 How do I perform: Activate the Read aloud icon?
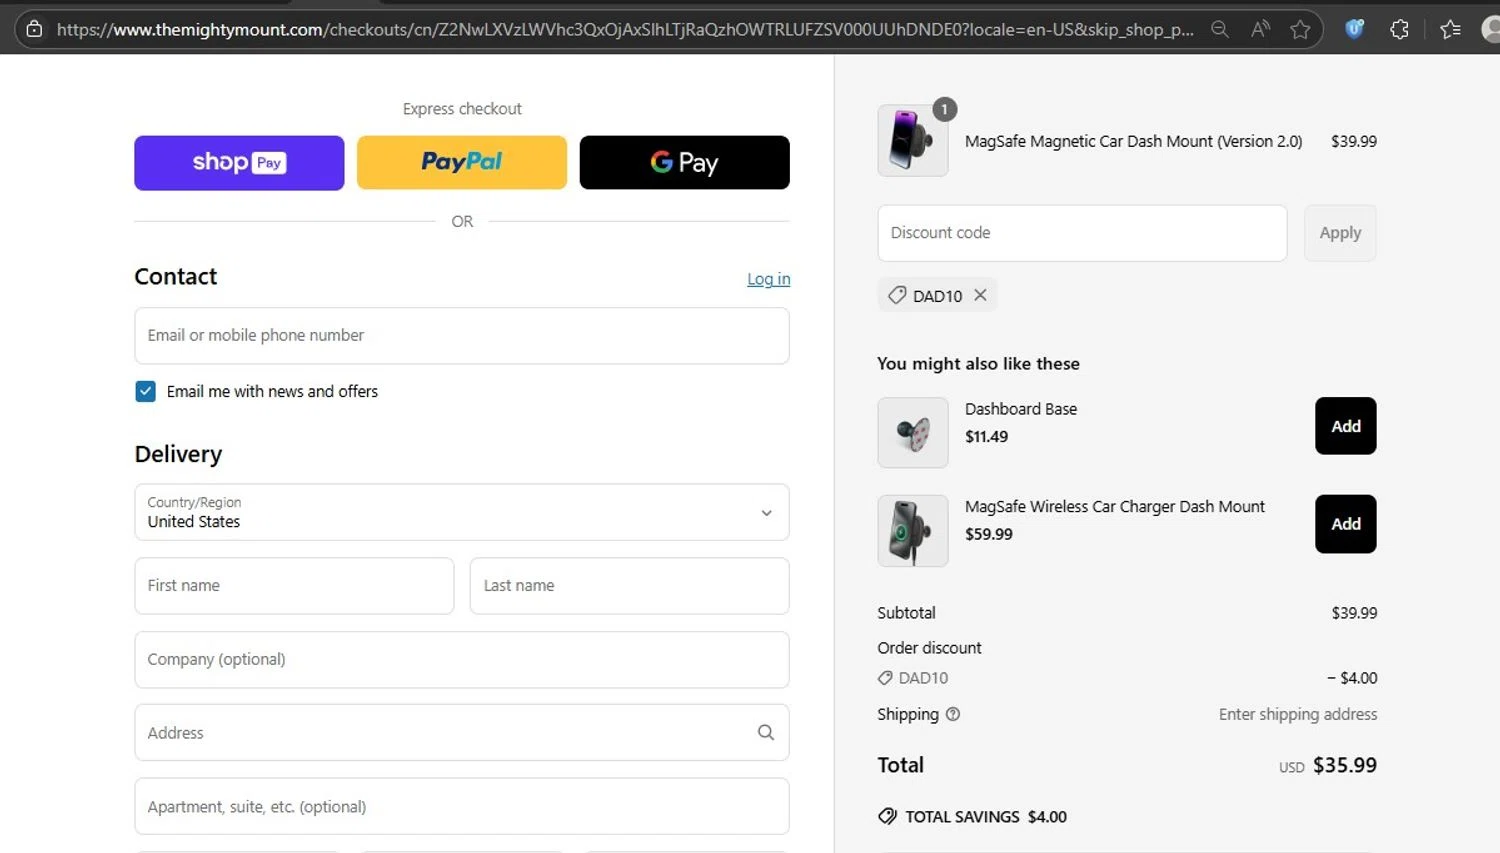[1260, 29]
